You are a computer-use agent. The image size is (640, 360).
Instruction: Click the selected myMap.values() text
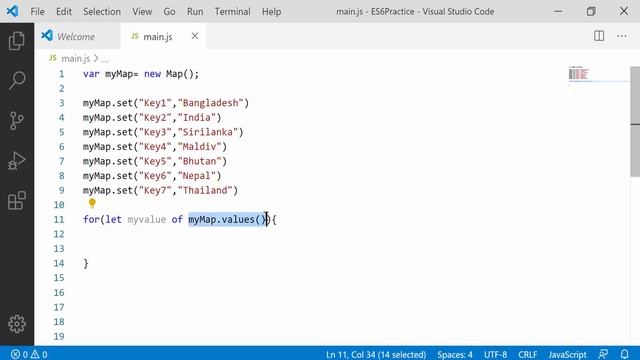227,220
